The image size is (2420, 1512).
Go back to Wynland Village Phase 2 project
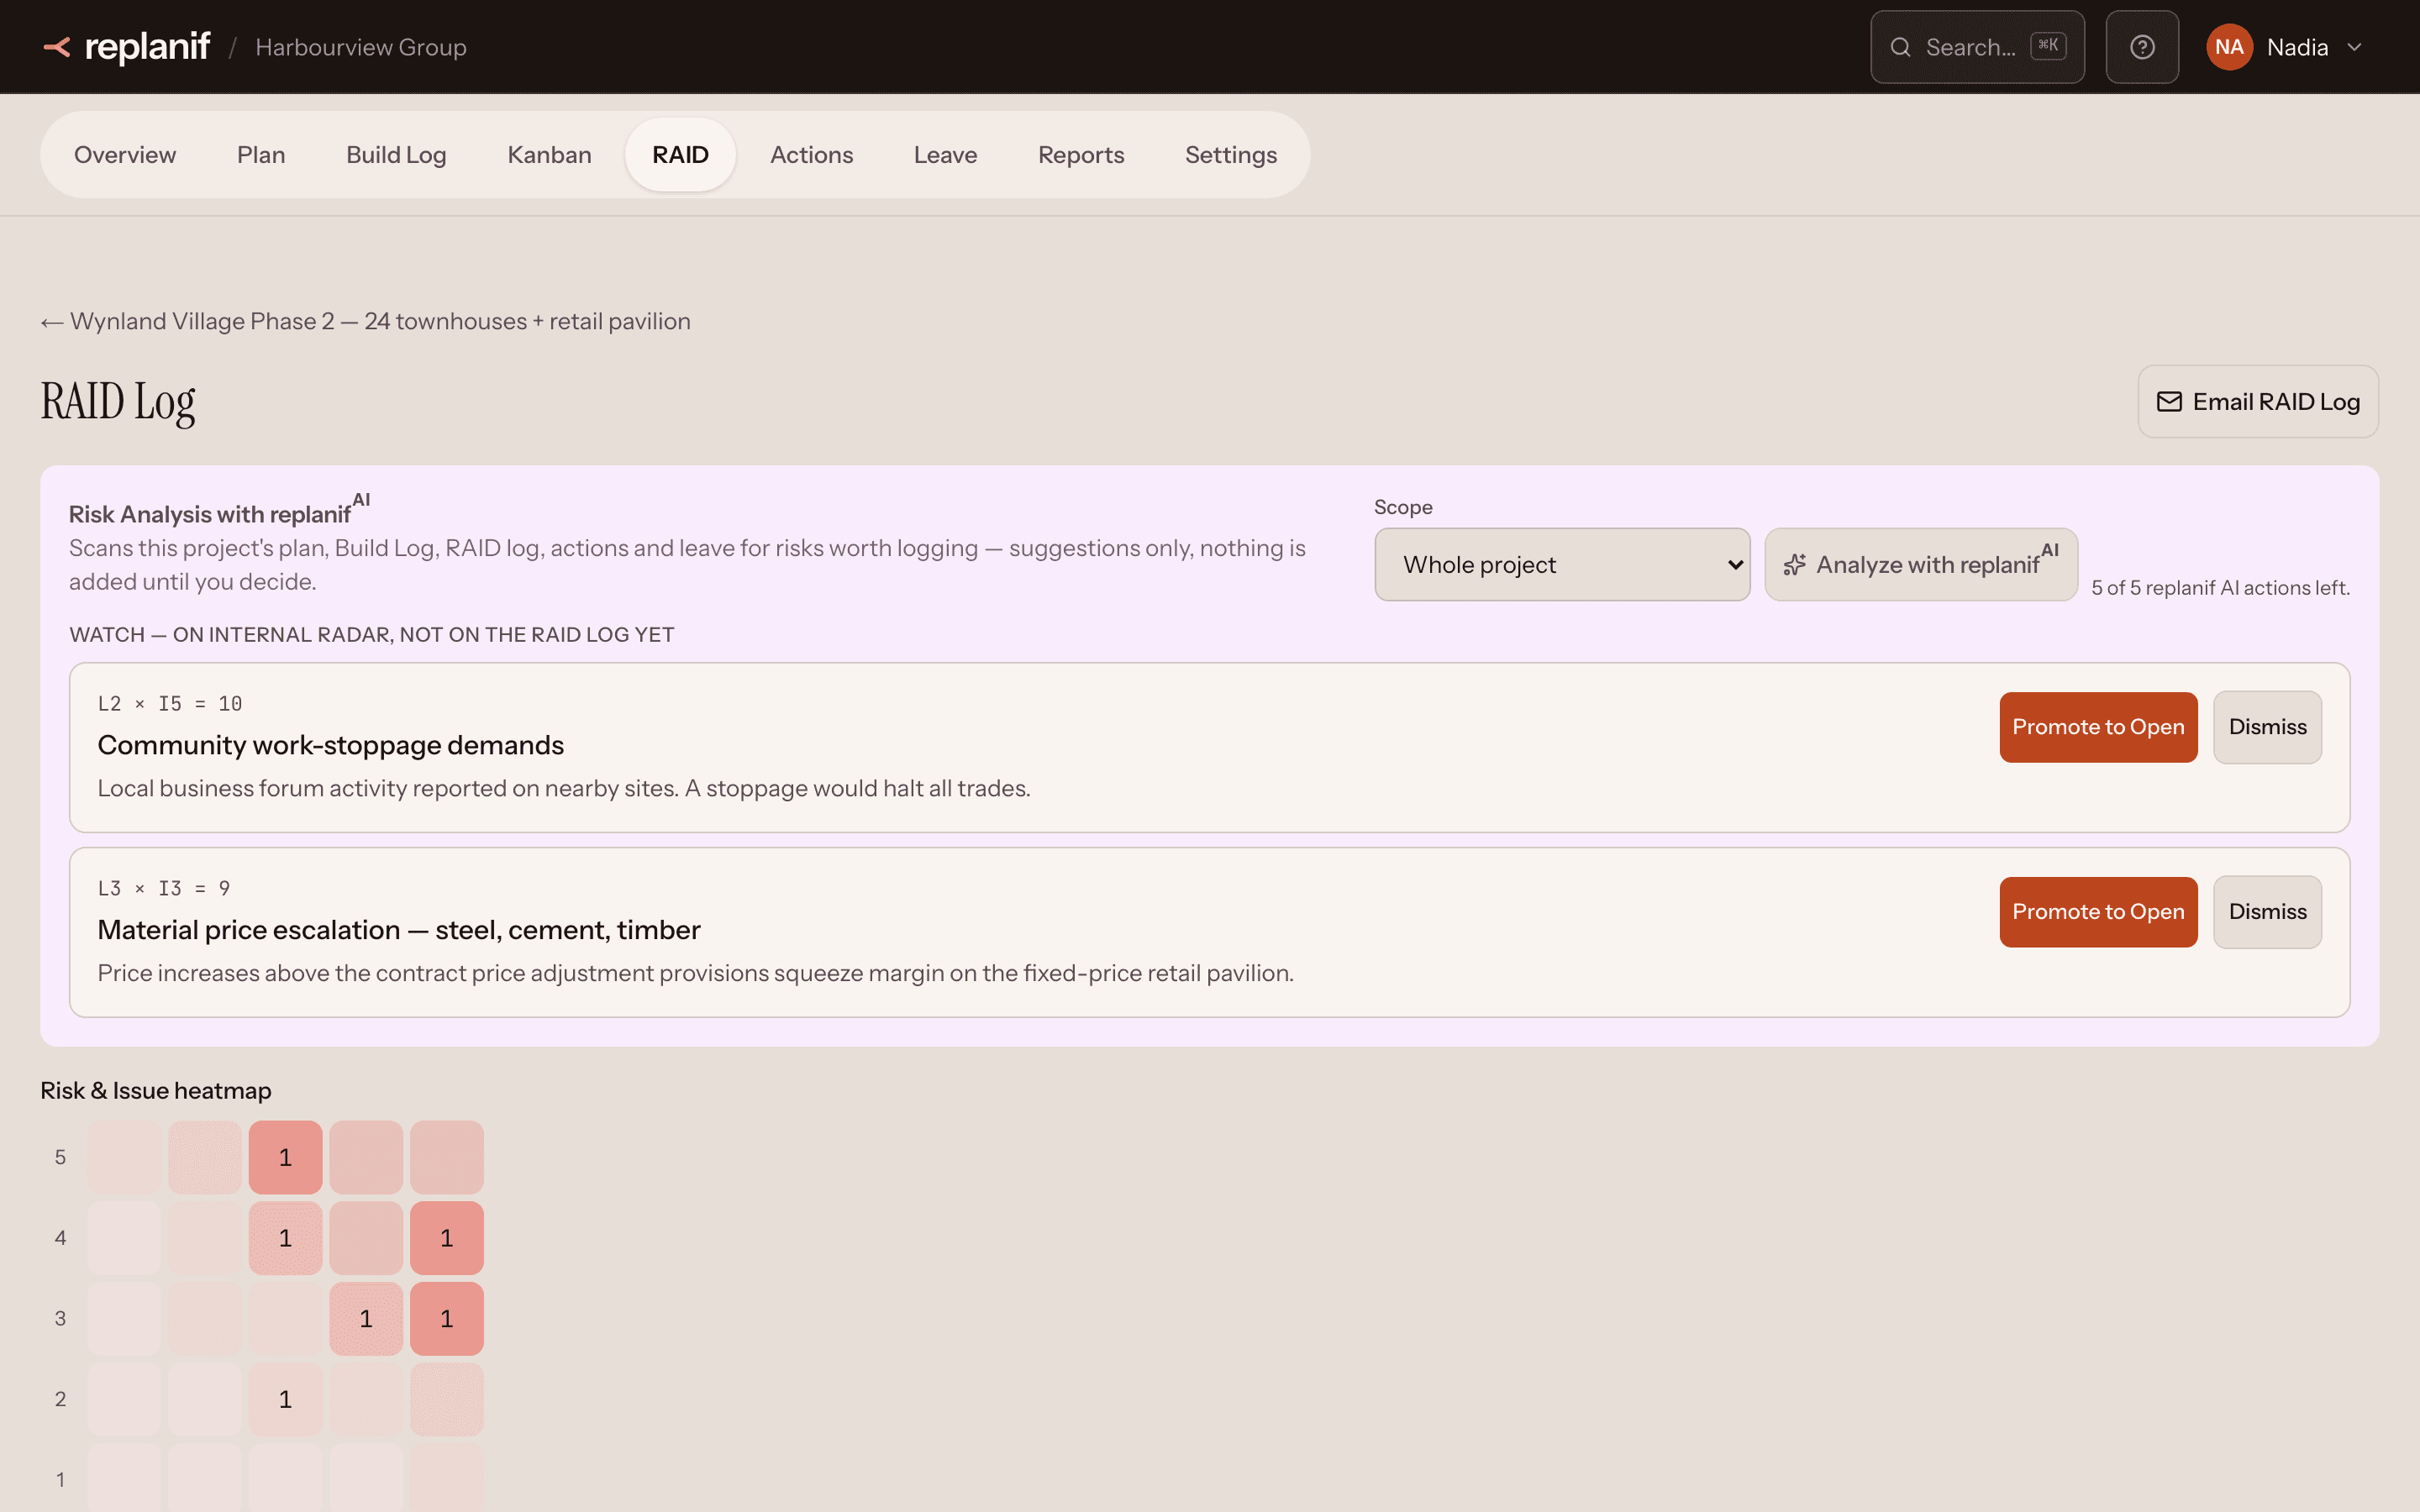(x=366, y=322)
